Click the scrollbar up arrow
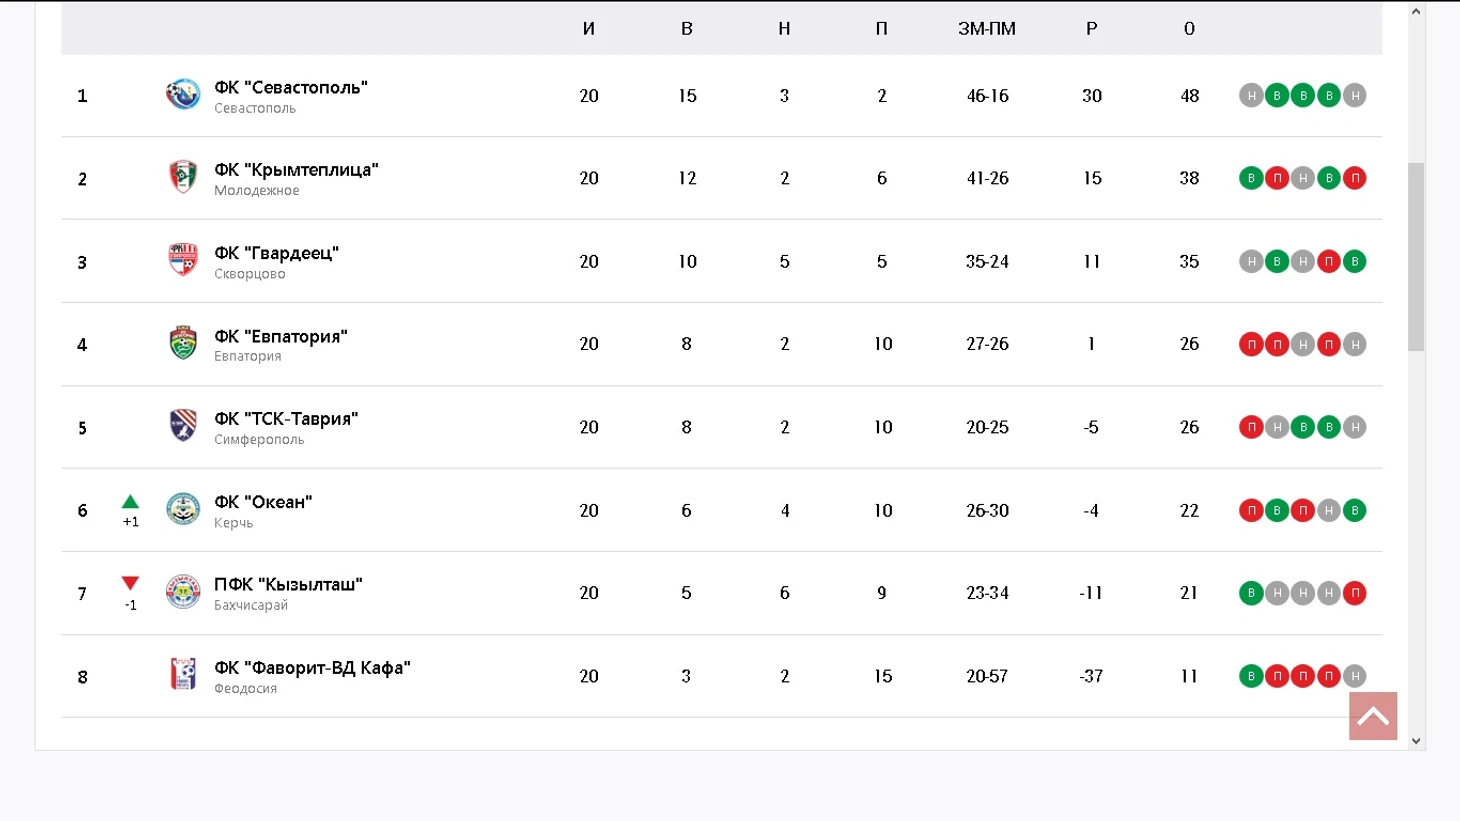Image resolution: width=1460 pixels, height=821 pixels. click(1416, 12)
